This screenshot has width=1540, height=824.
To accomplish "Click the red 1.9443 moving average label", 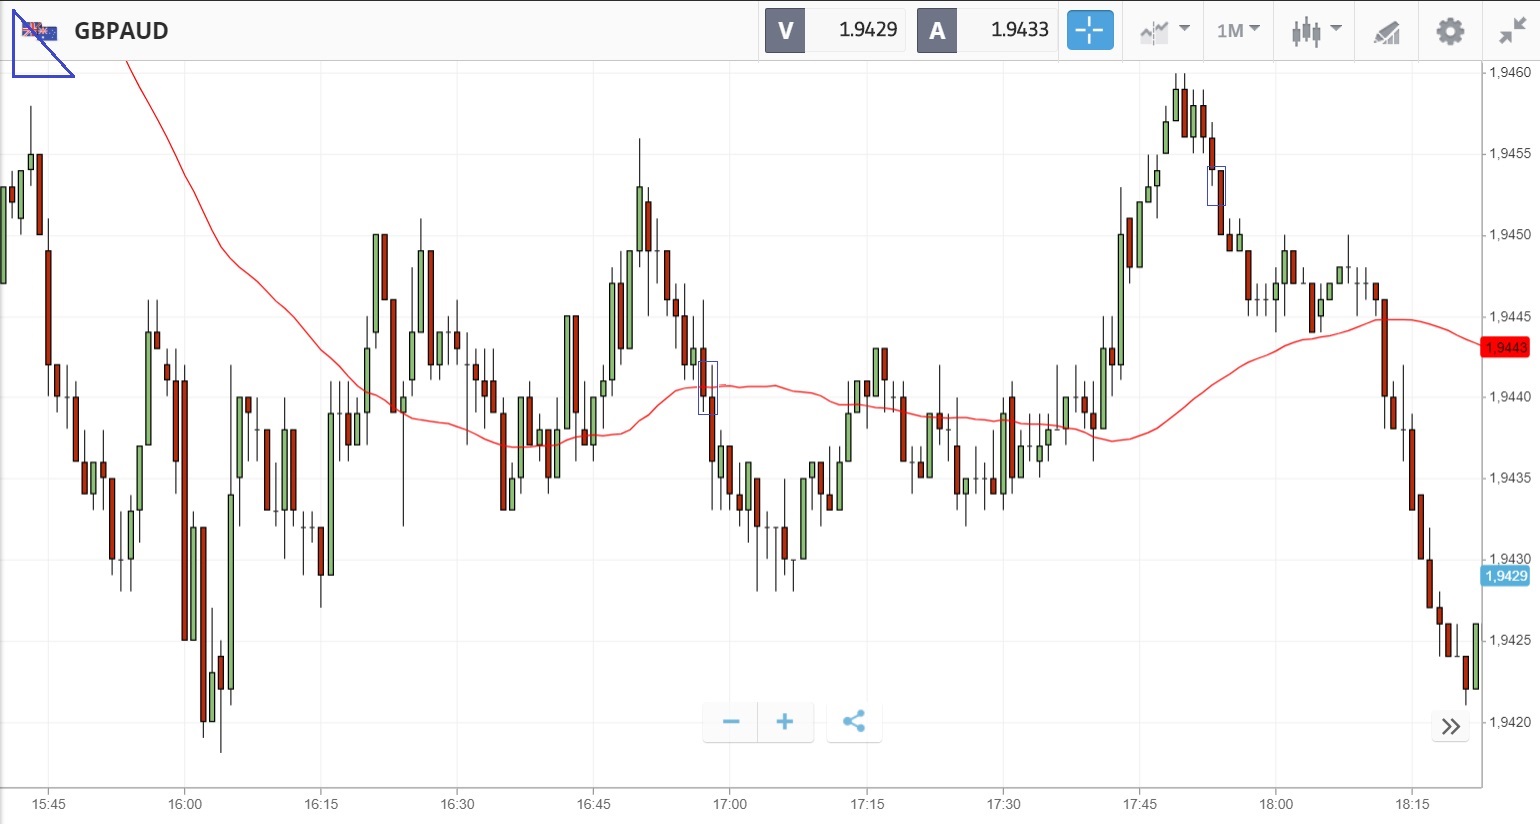I will (x=1505, y=347).
